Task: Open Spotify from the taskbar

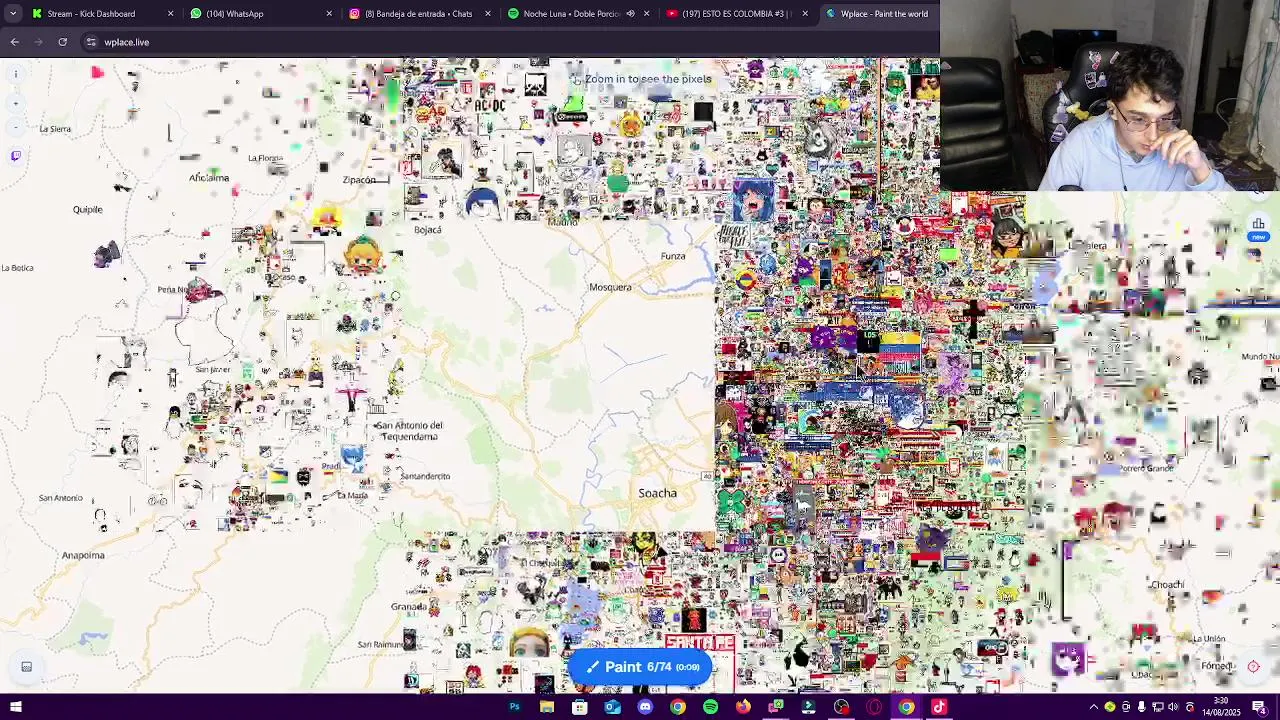Action: point(710,707)
